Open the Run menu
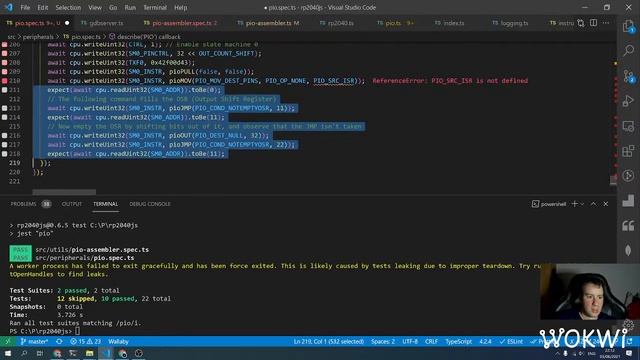 point(130,7)
